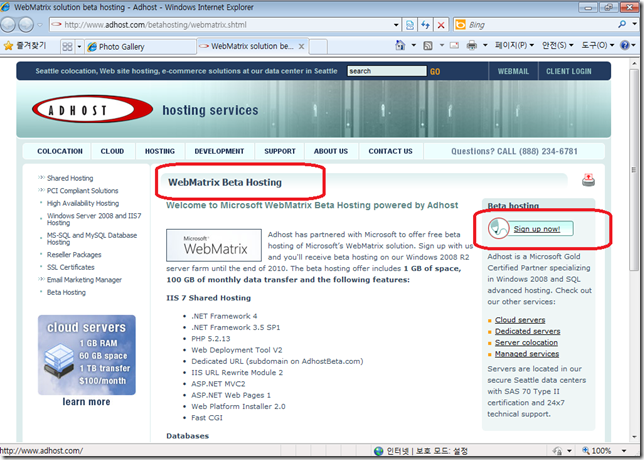Open Beta Hosting sidebar link
Viewport: 644px width, 460px height.
(66, 292)
